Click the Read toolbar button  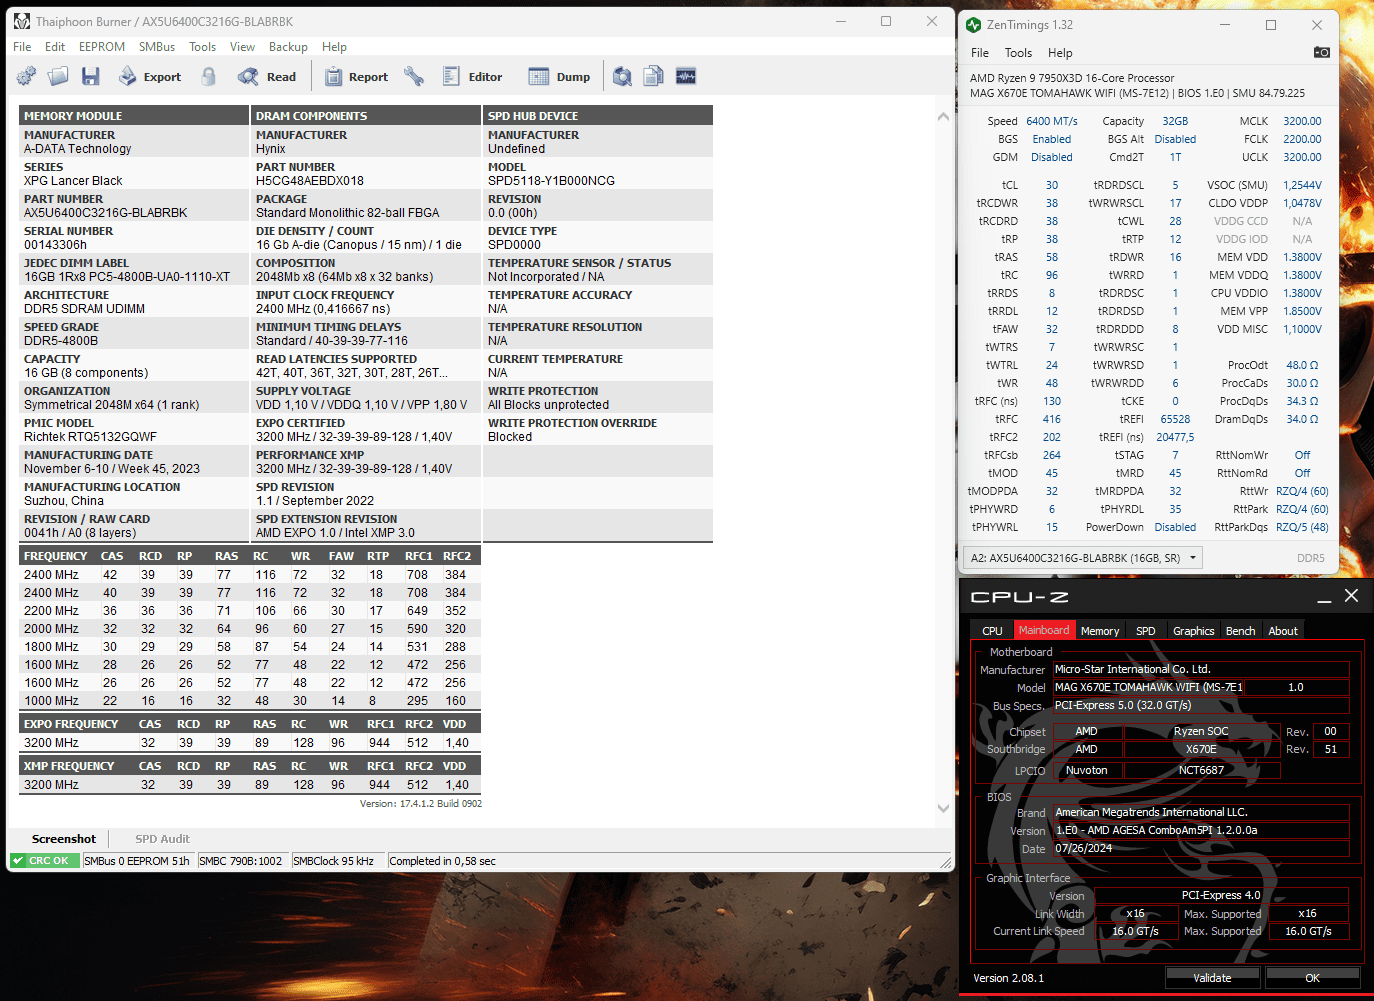[267, 76]
